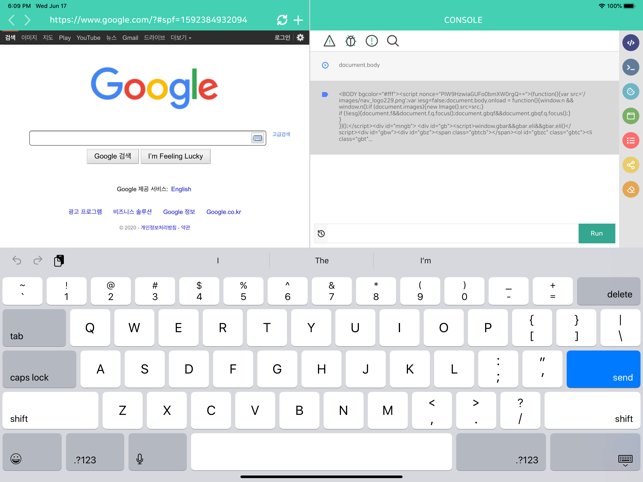Image resolution: width=643 pixels, height=482 pixels.
Task: Choose the "The" keyboard suggestion
Action: (x=322, y=260)
